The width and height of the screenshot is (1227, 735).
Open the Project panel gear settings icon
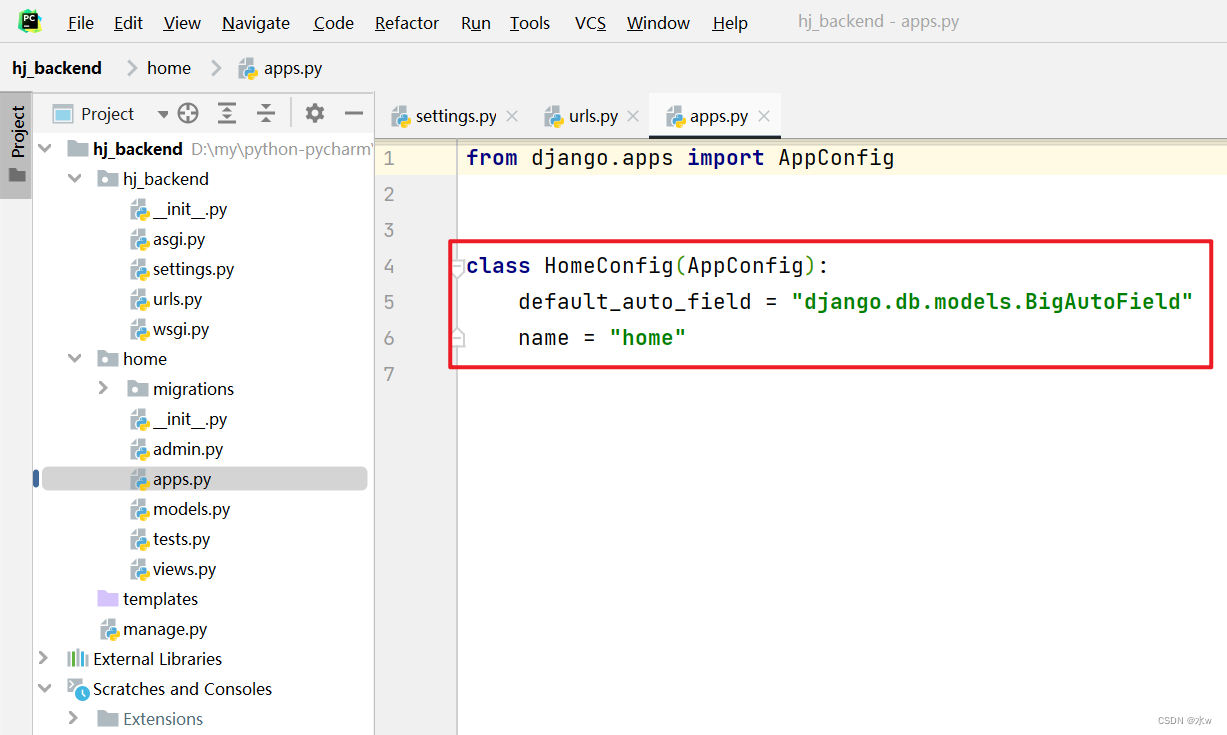[x=315, y=113]
